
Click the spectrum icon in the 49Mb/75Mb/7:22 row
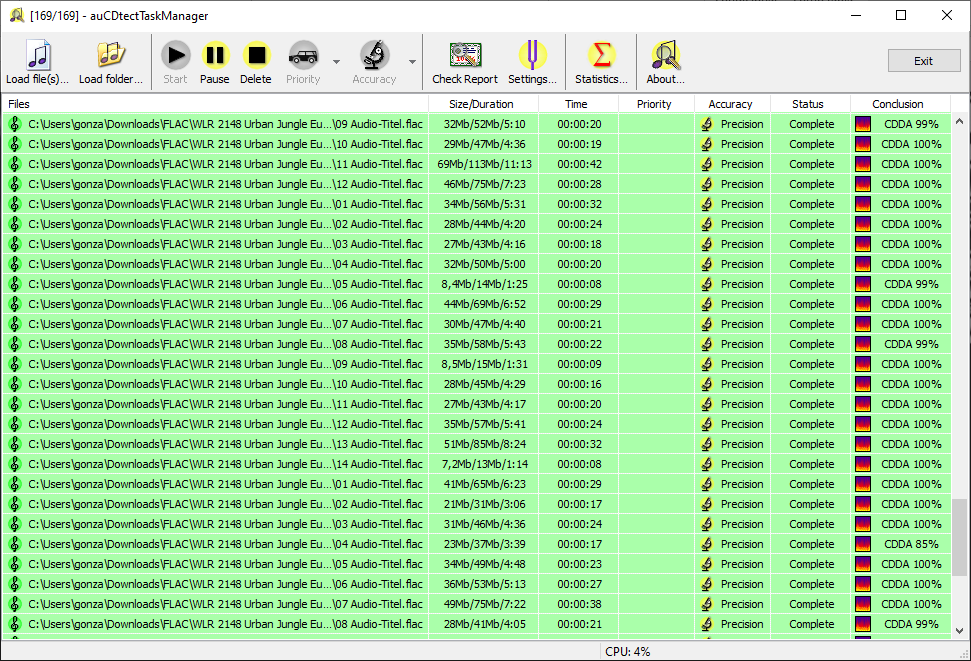tap(863, 604)
